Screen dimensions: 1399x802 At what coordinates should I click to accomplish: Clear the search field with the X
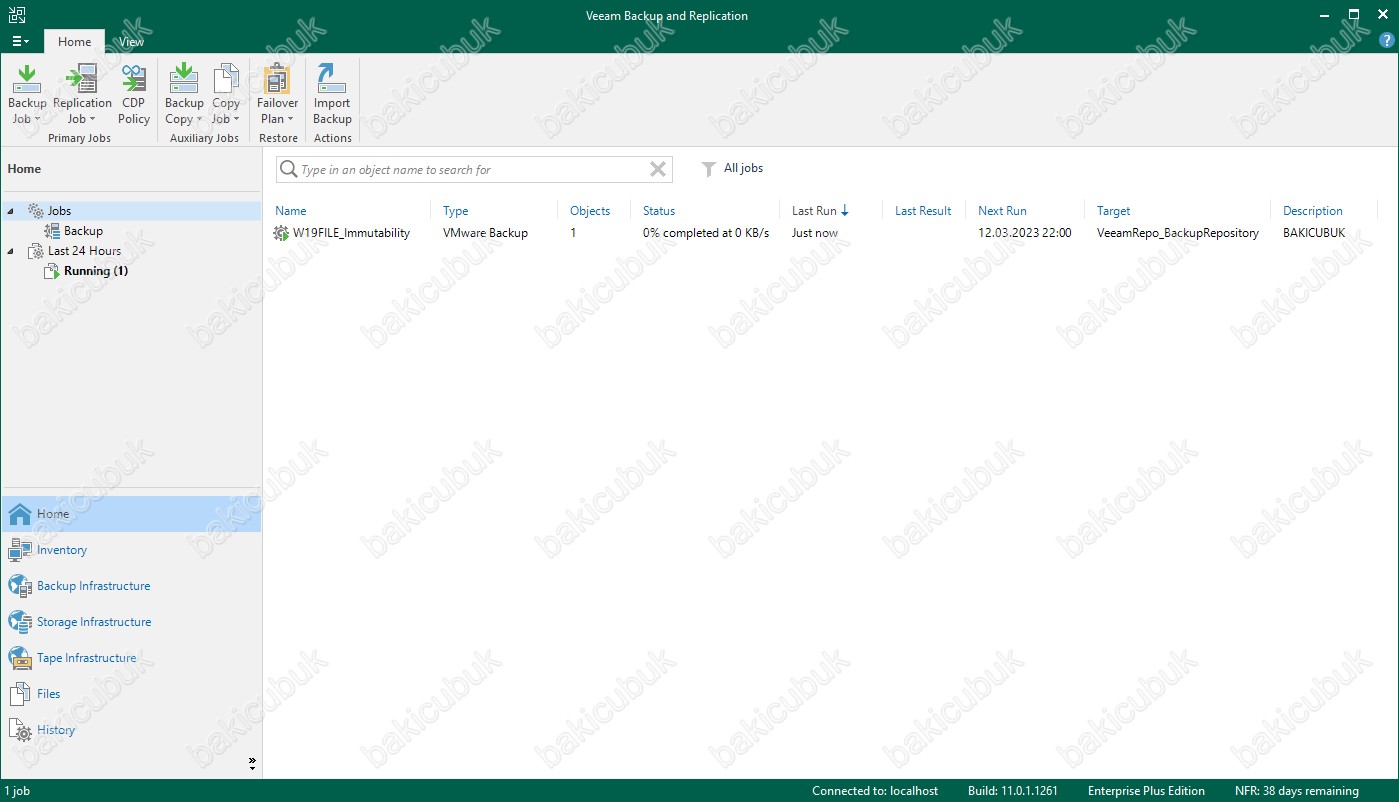[x=658, y=170]
